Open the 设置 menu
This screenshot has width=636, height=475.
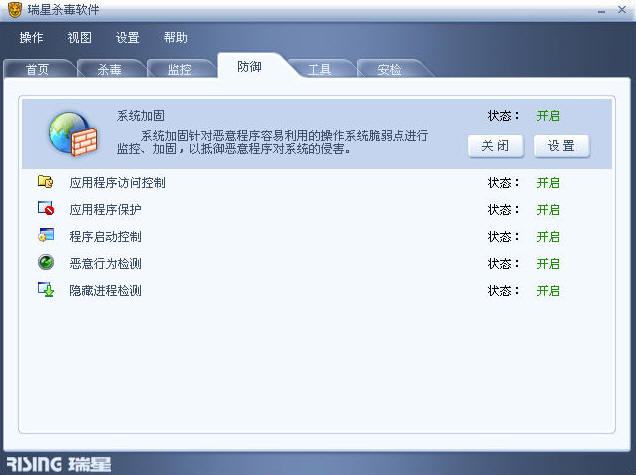click(x=128, y=38)
